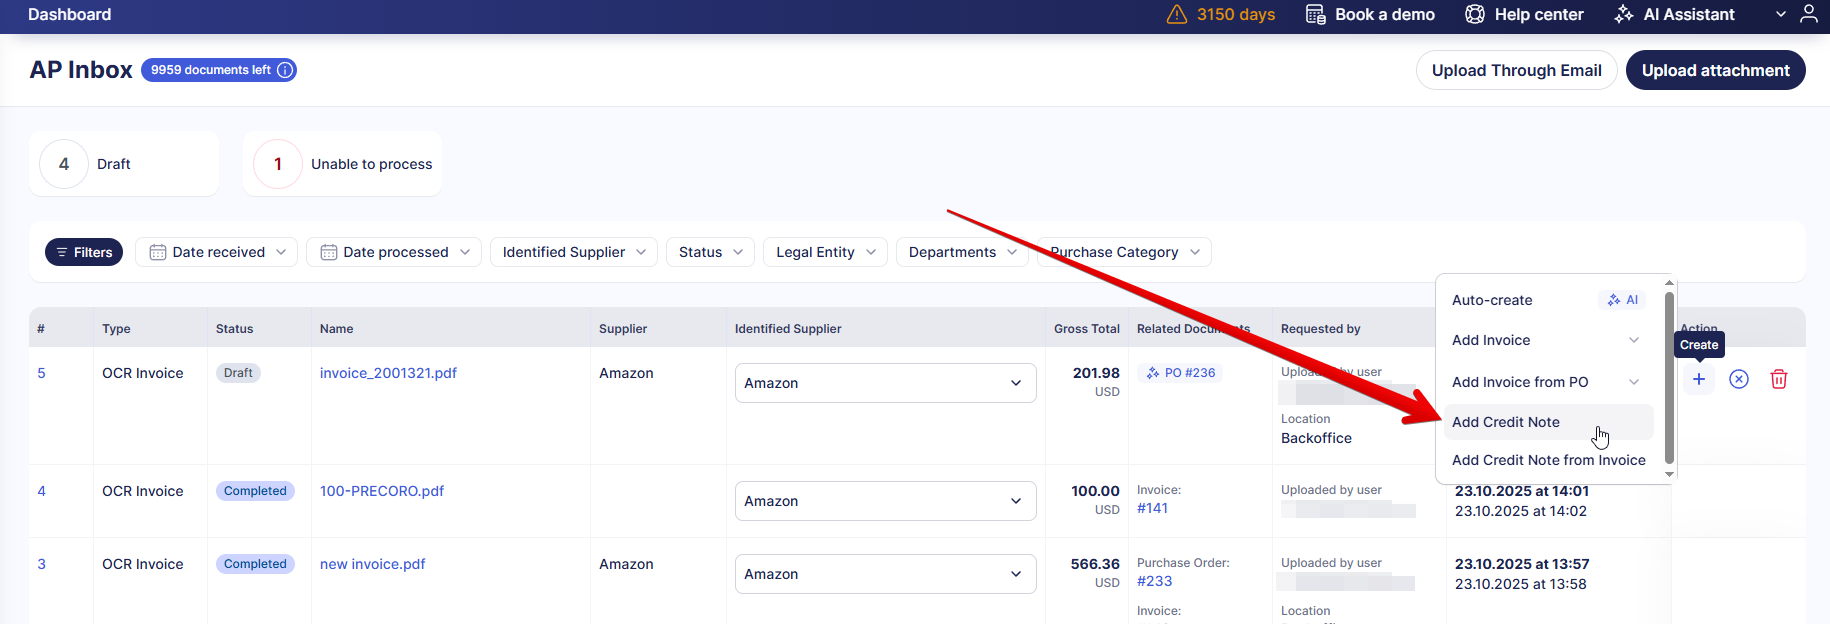This screenshot has width=1830, height=624.
Task: Open the user profile icon
Action: tap(1808, 14)
